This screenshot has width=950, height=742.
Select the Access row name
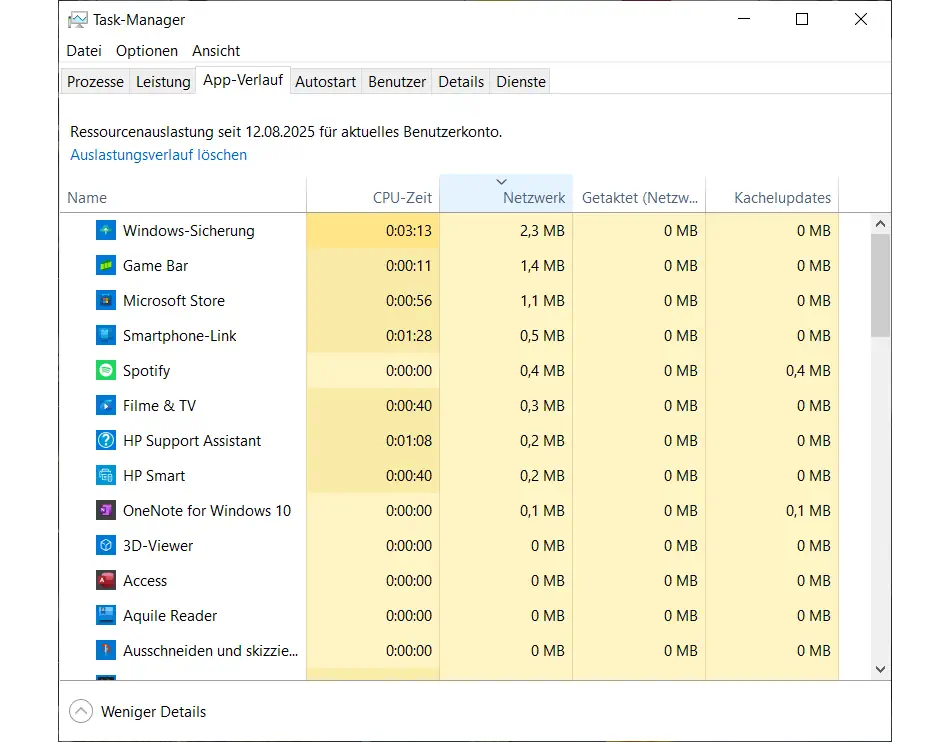click(145, 581)
